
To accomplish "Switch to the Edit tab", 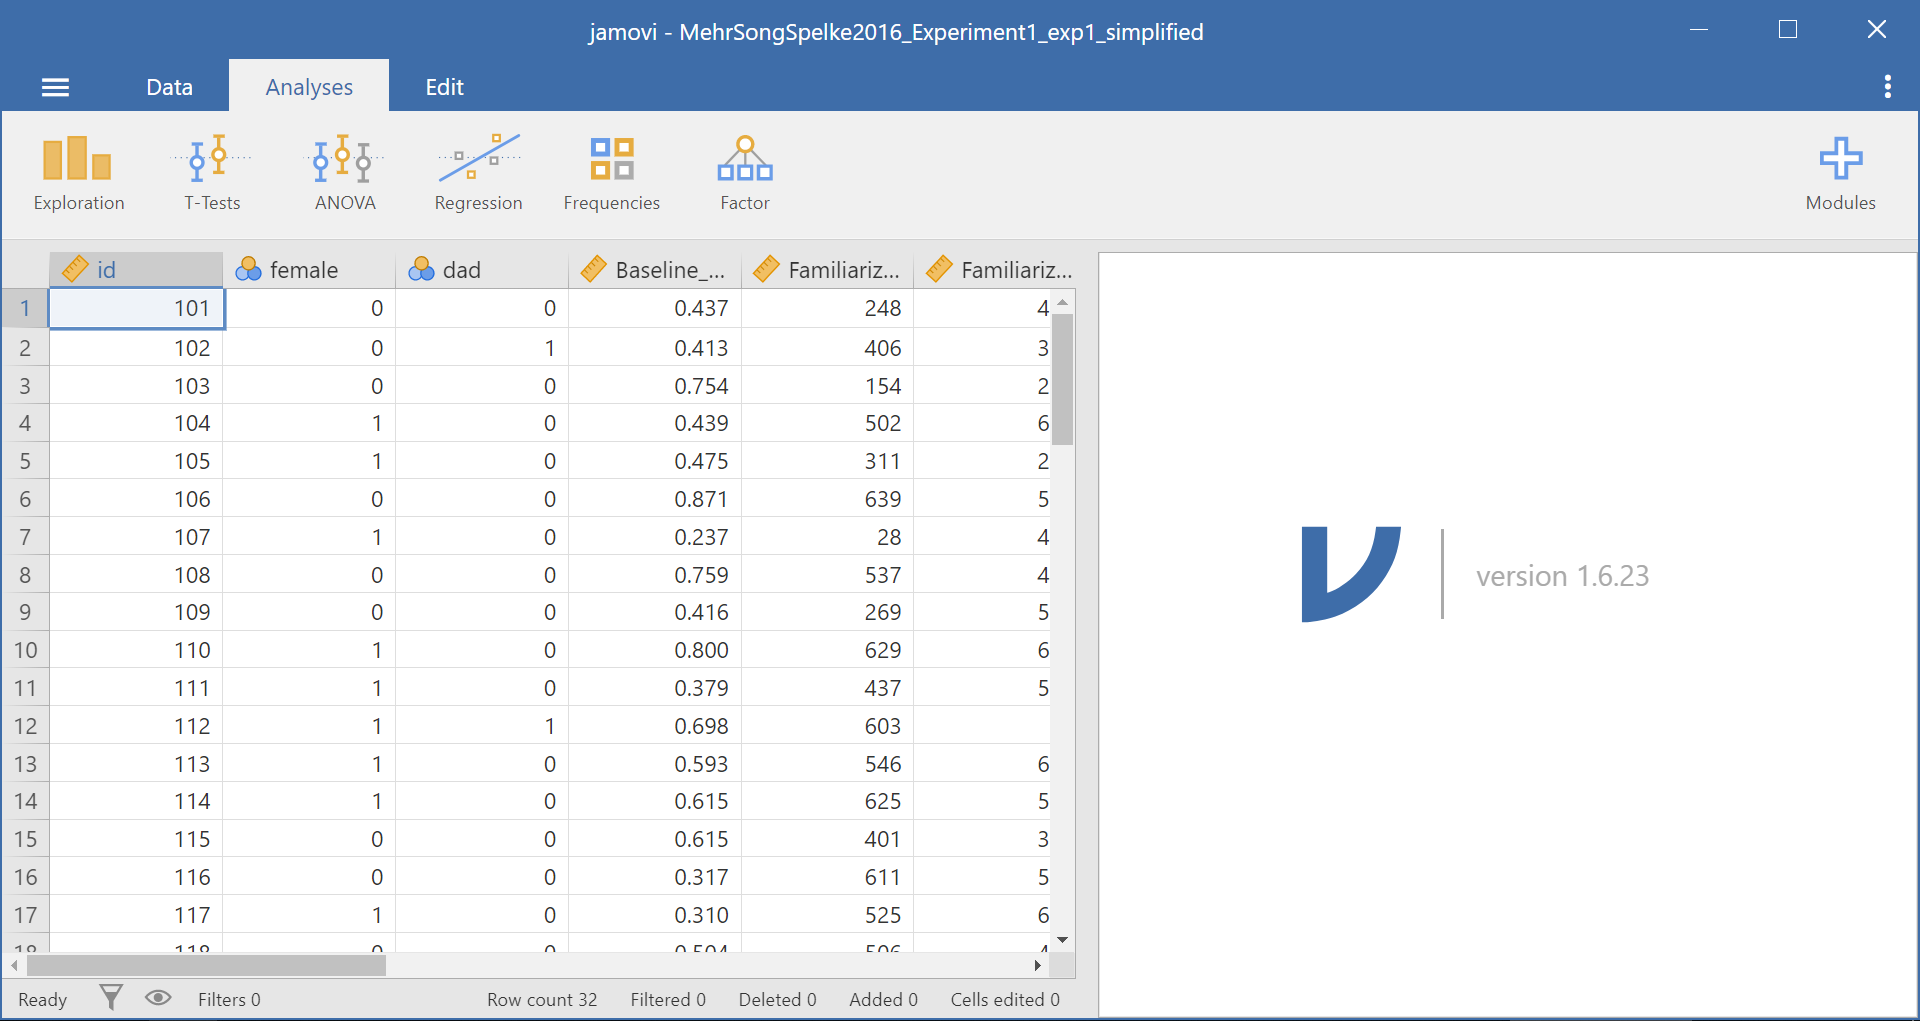I will click(x=444, y=87).
